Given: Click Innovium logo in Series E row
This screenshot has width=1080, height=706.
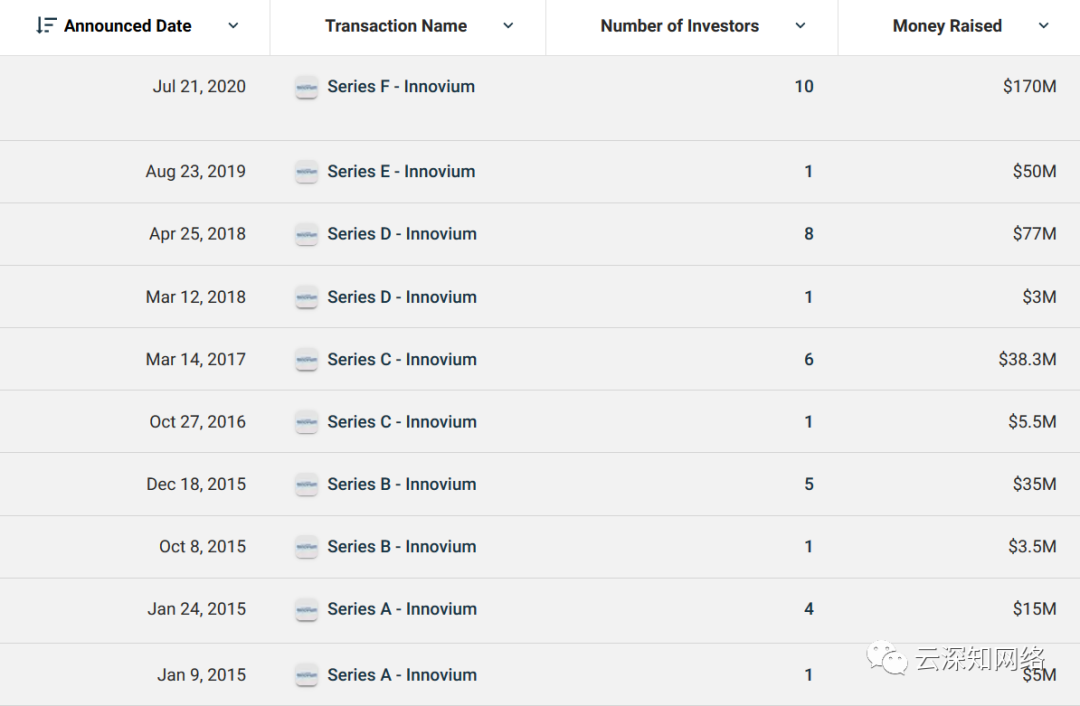Looking at the screenshot, I should [x=306, y=172].
